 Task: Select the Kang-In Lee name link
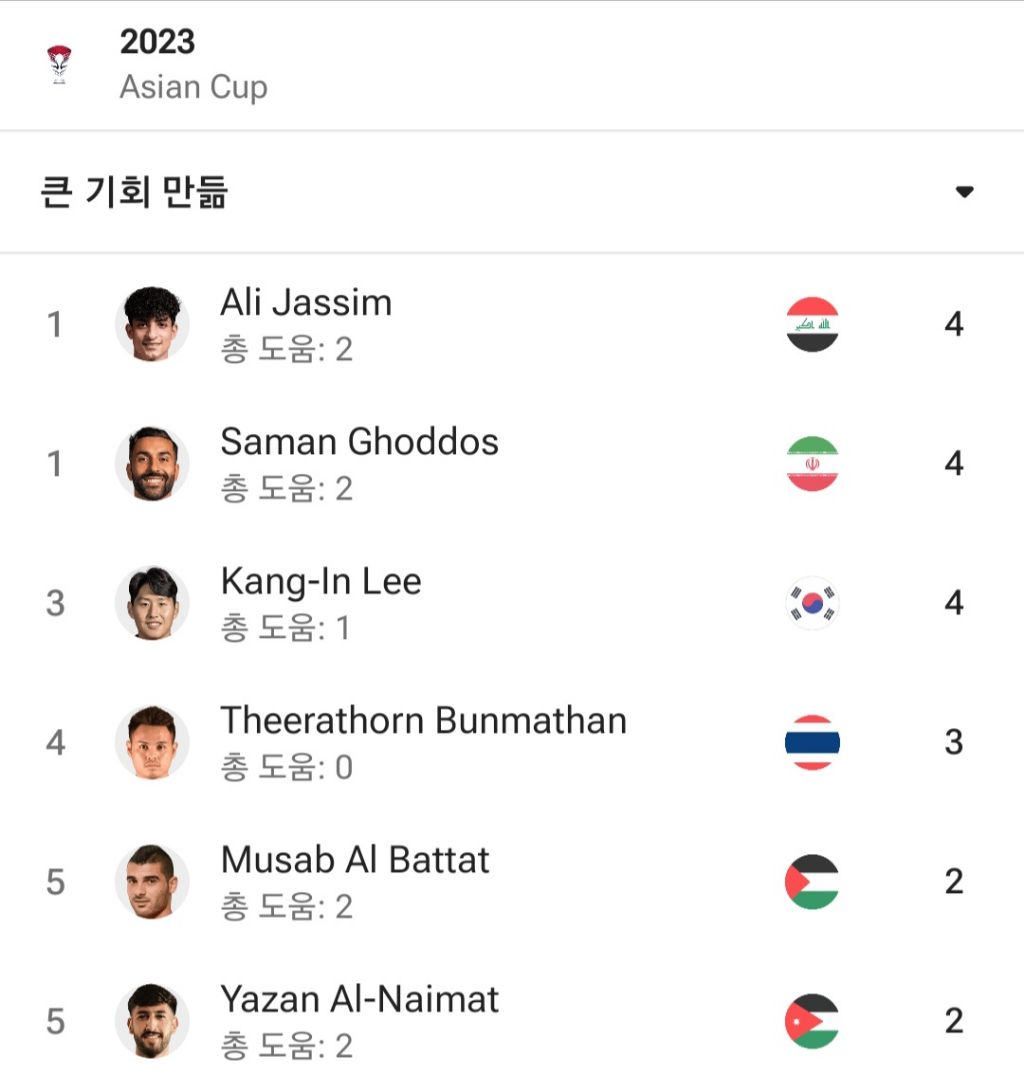pos(321,581)
